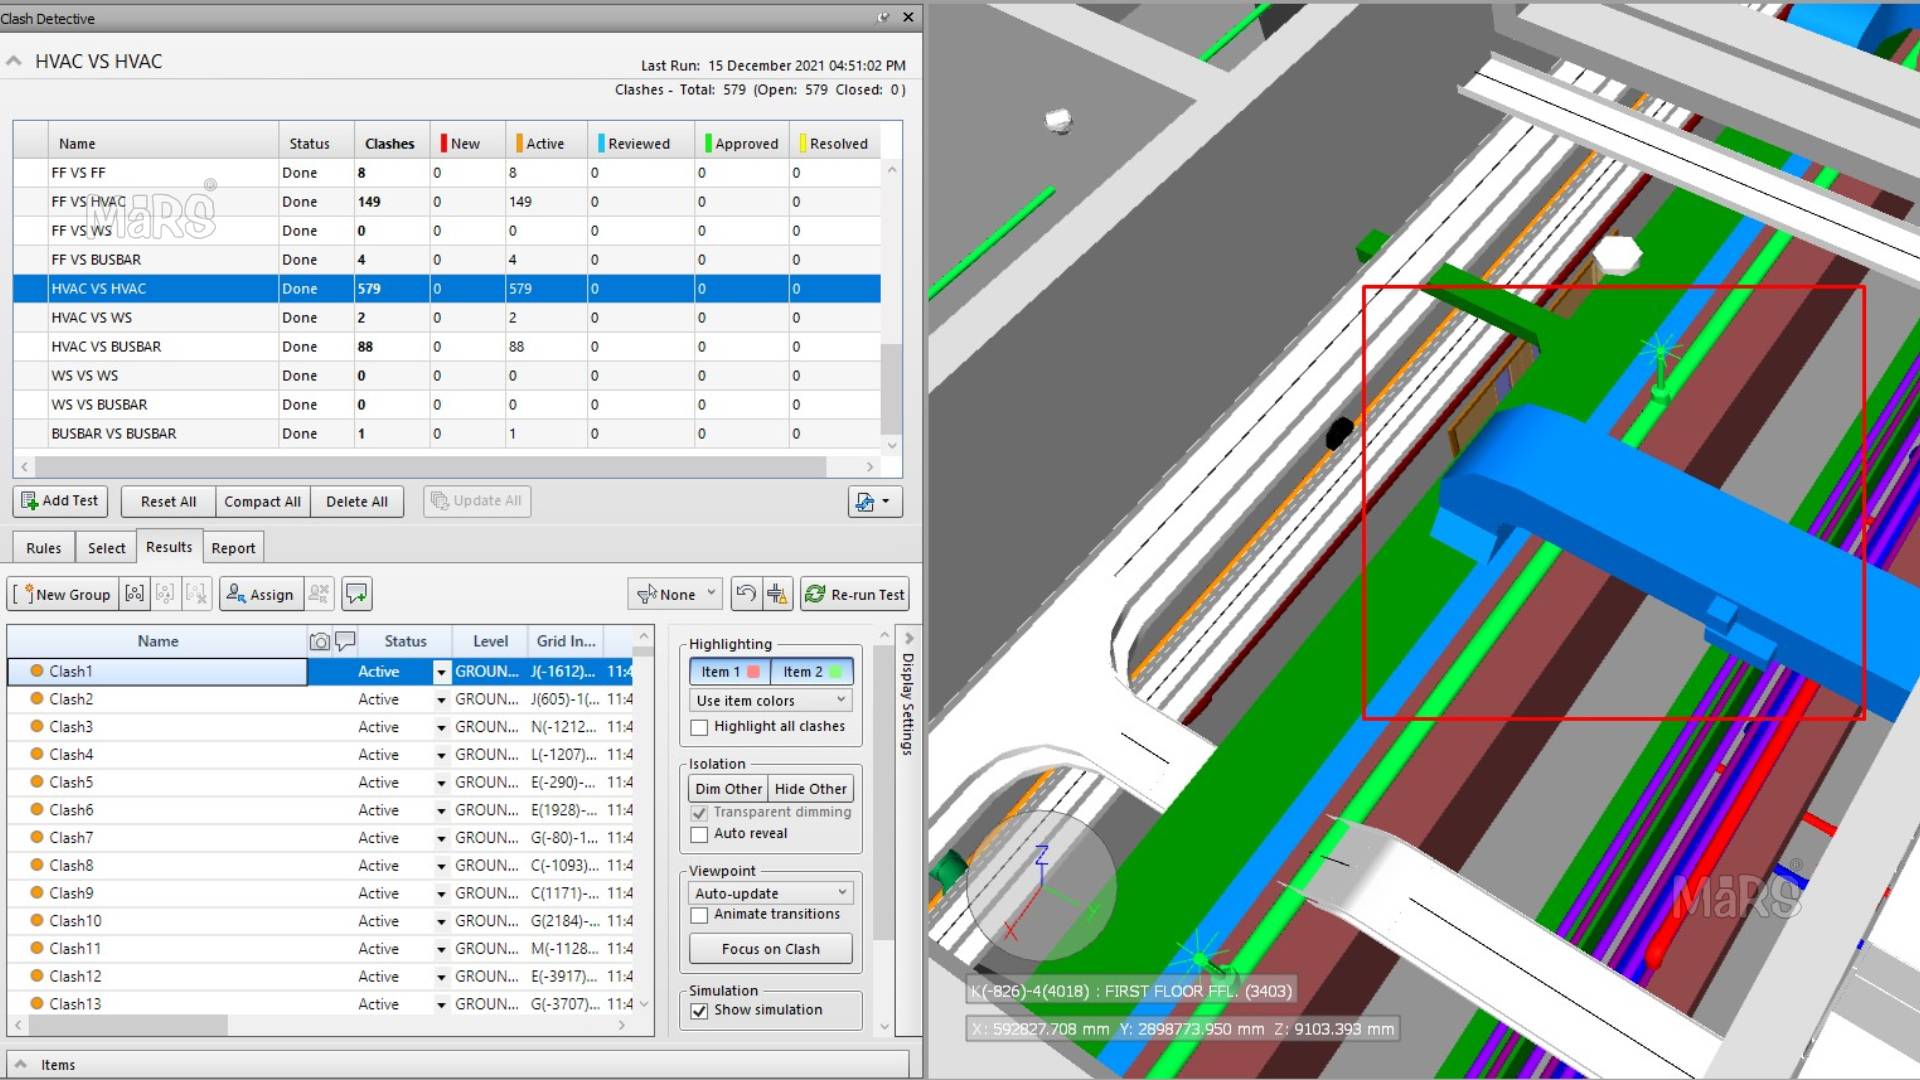
Task: Click Grid In... column header
Action: 566,641
